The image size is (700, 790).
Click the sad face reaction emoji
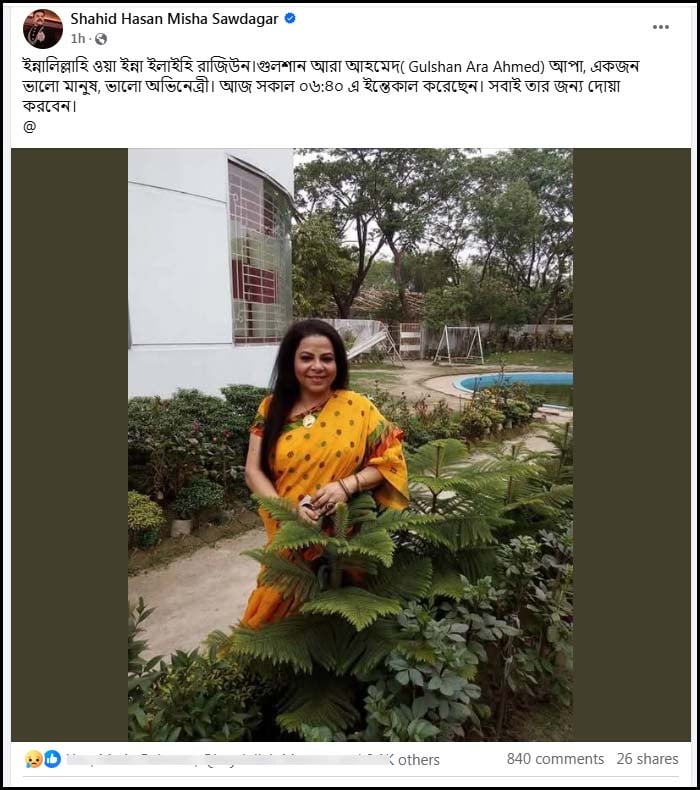click(33, 759)
